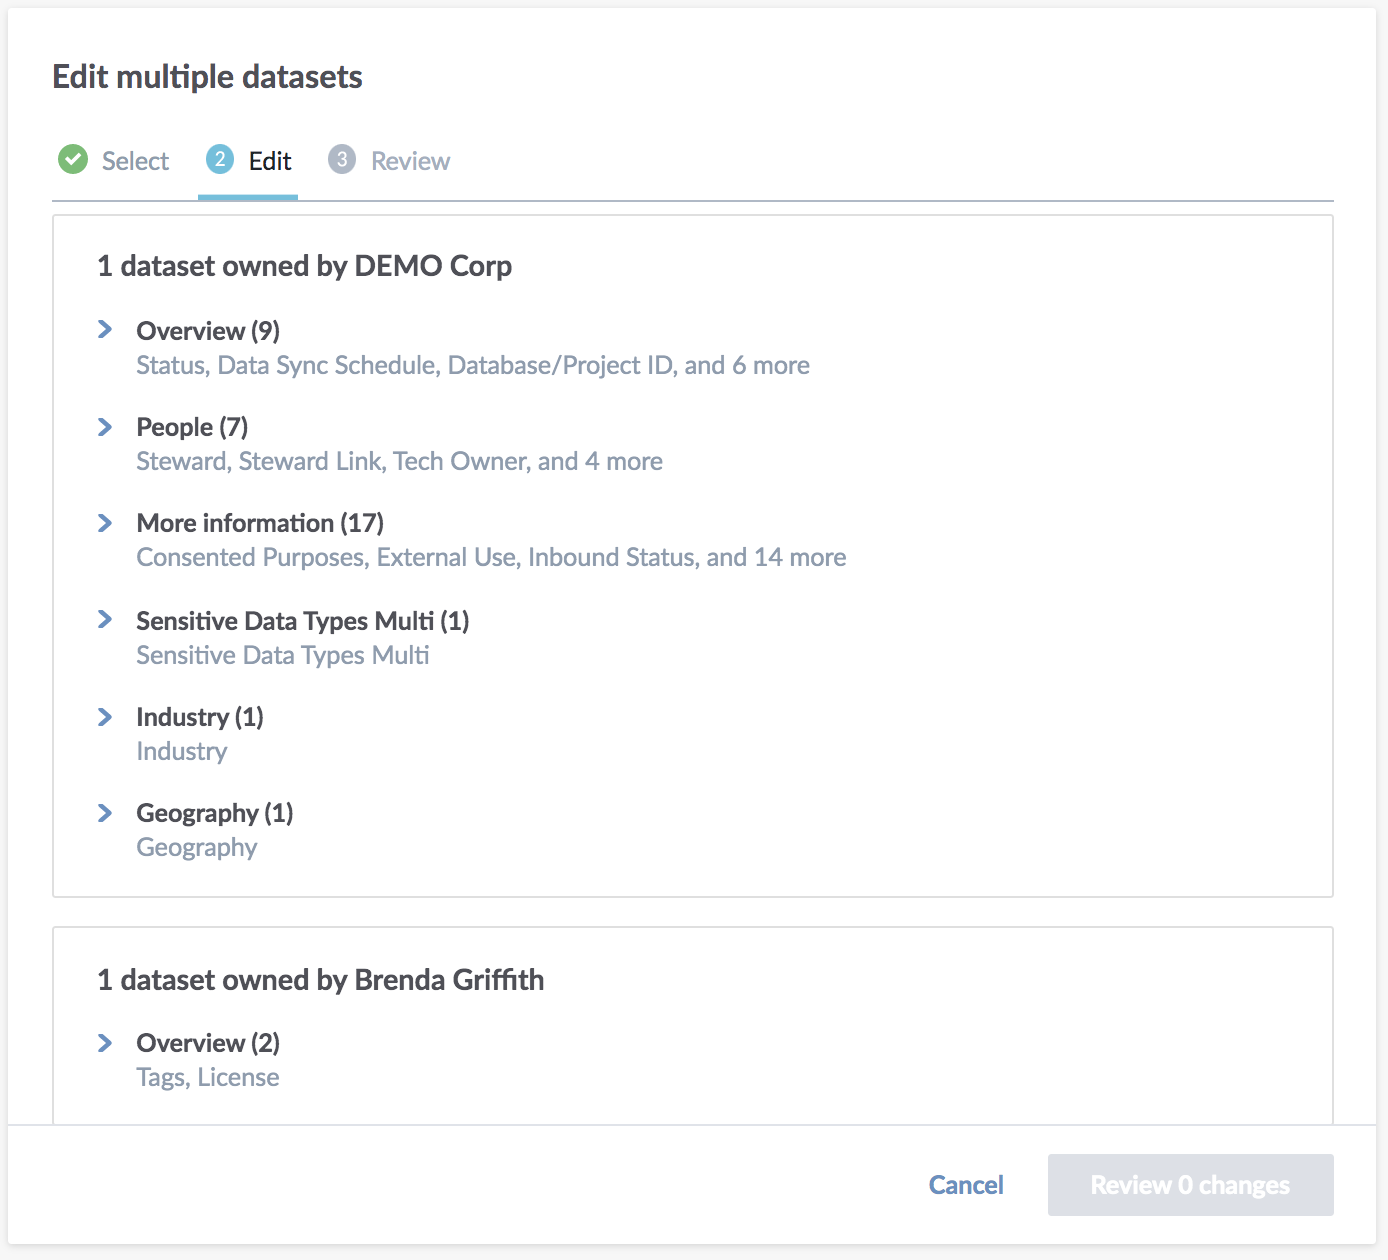Click the Cancel link
The width and height of the screenshot is (1388, 1260).
966,1185
